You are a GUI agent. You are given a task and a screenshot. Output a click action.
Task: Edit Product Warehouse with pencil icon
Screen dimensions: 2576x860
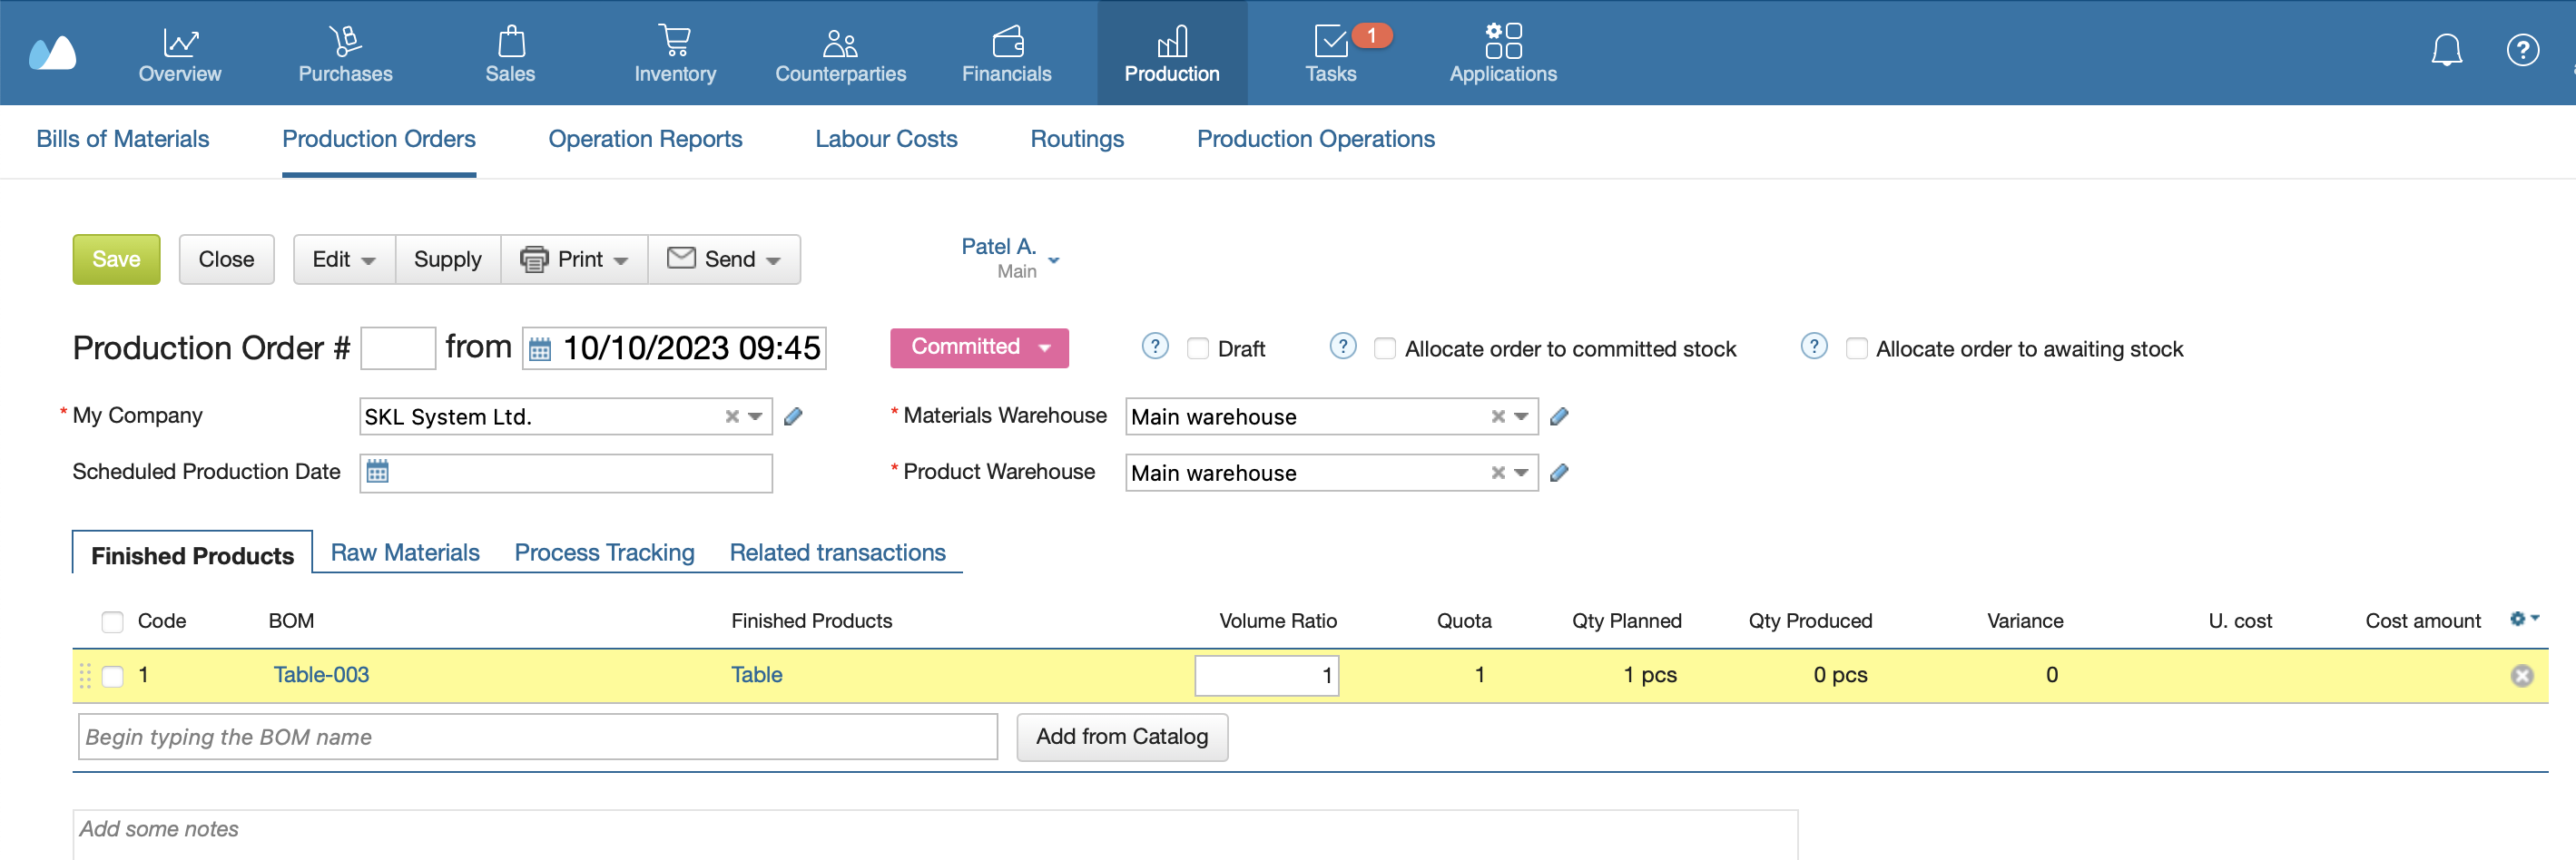(1559, 473)
